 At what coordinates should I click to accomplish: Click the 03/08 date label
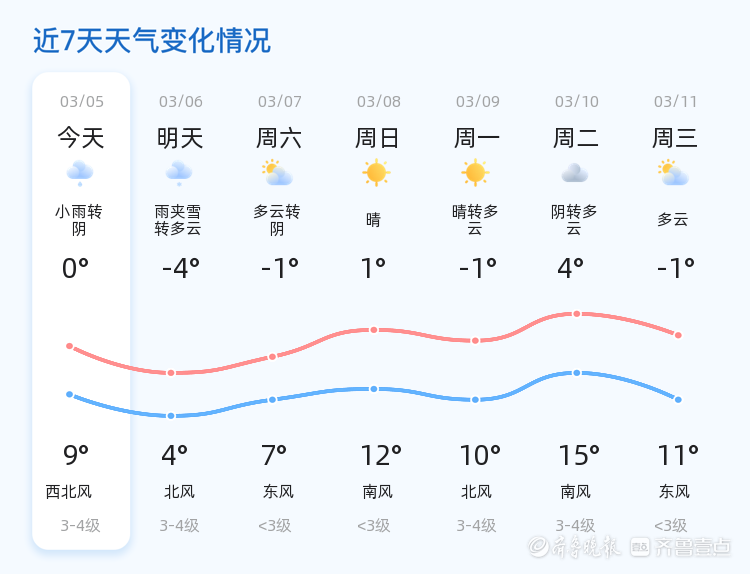379,101
